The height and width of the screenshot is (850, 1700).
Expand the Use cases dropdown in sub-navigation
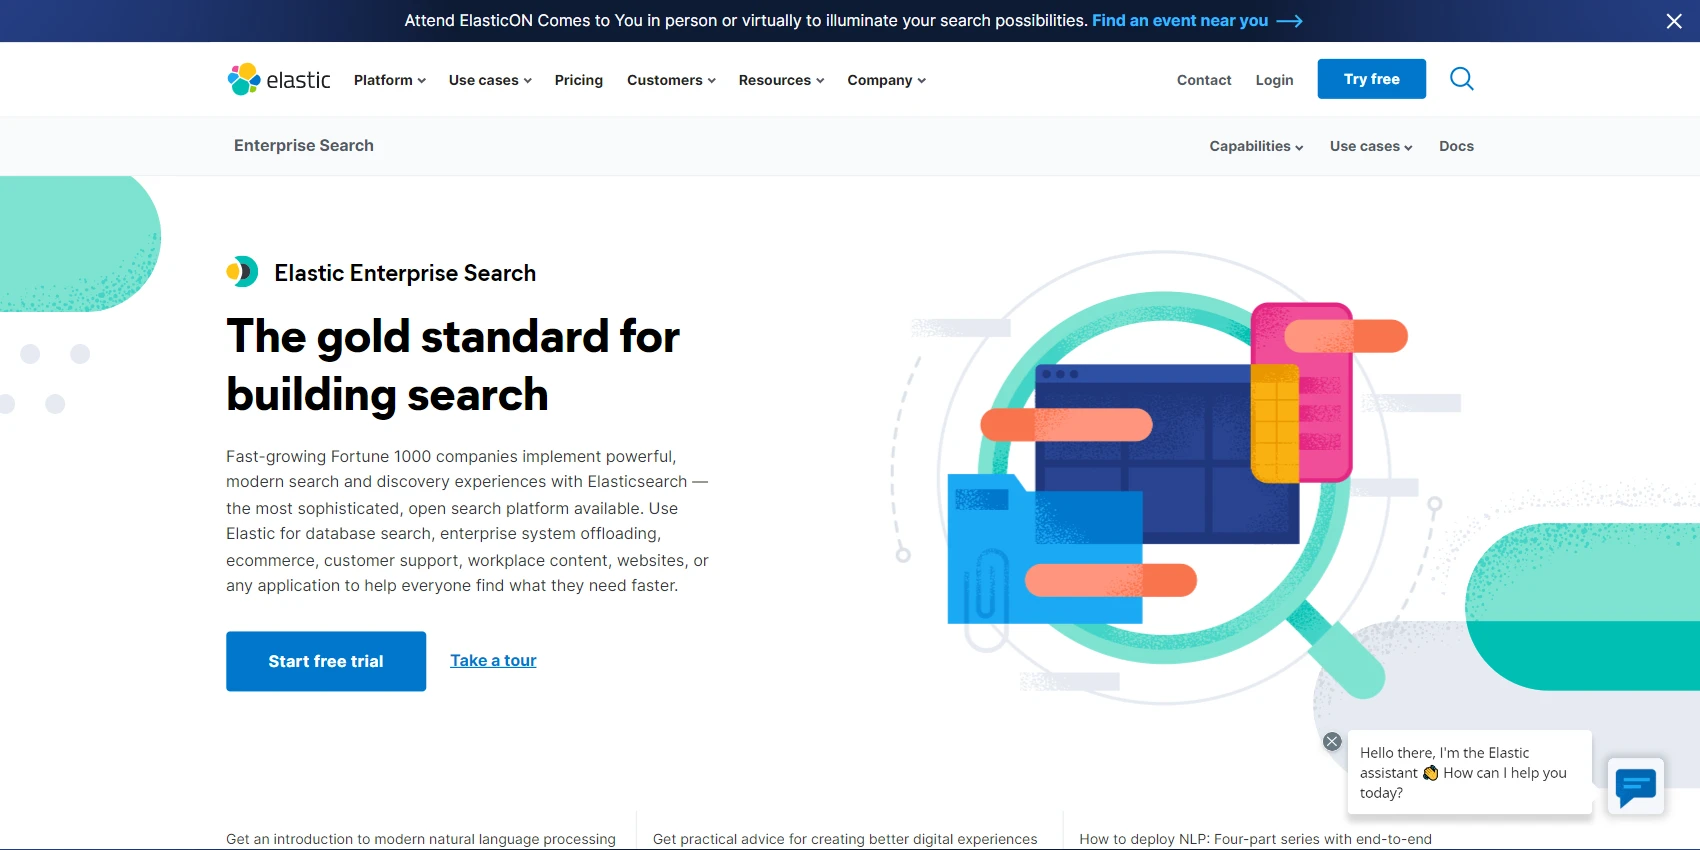pos(1371,146)
